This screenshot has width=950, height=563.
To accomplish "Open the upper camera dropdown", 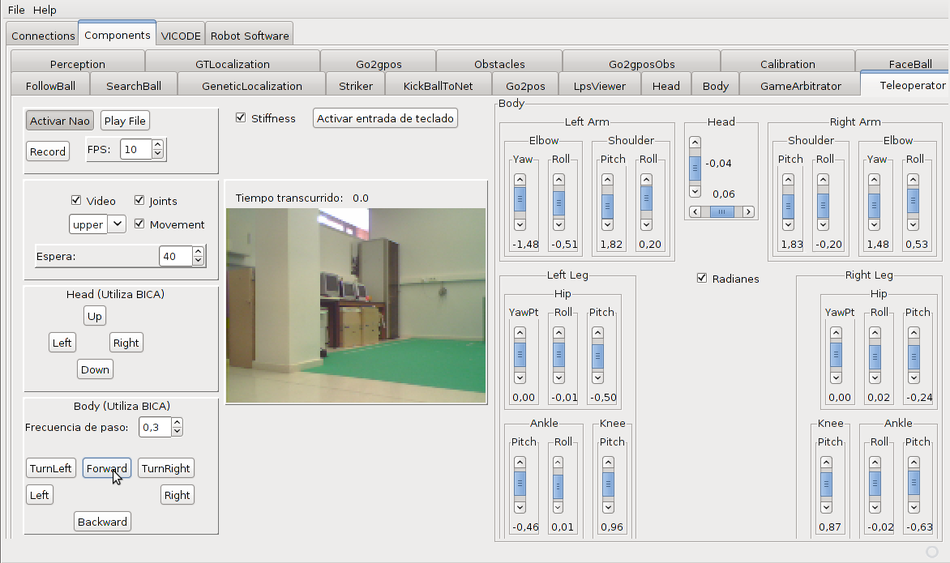I will click(117, 224).
